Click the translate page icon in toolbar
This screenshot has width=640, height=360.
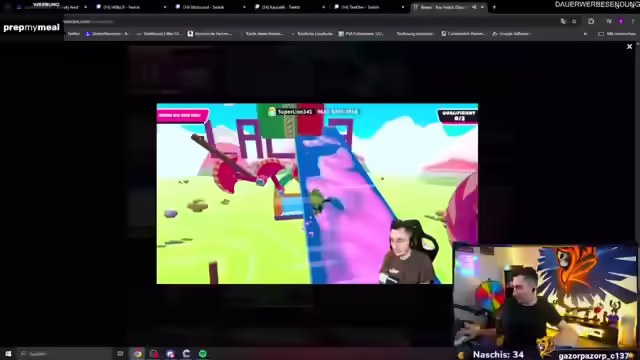(563, 21)
